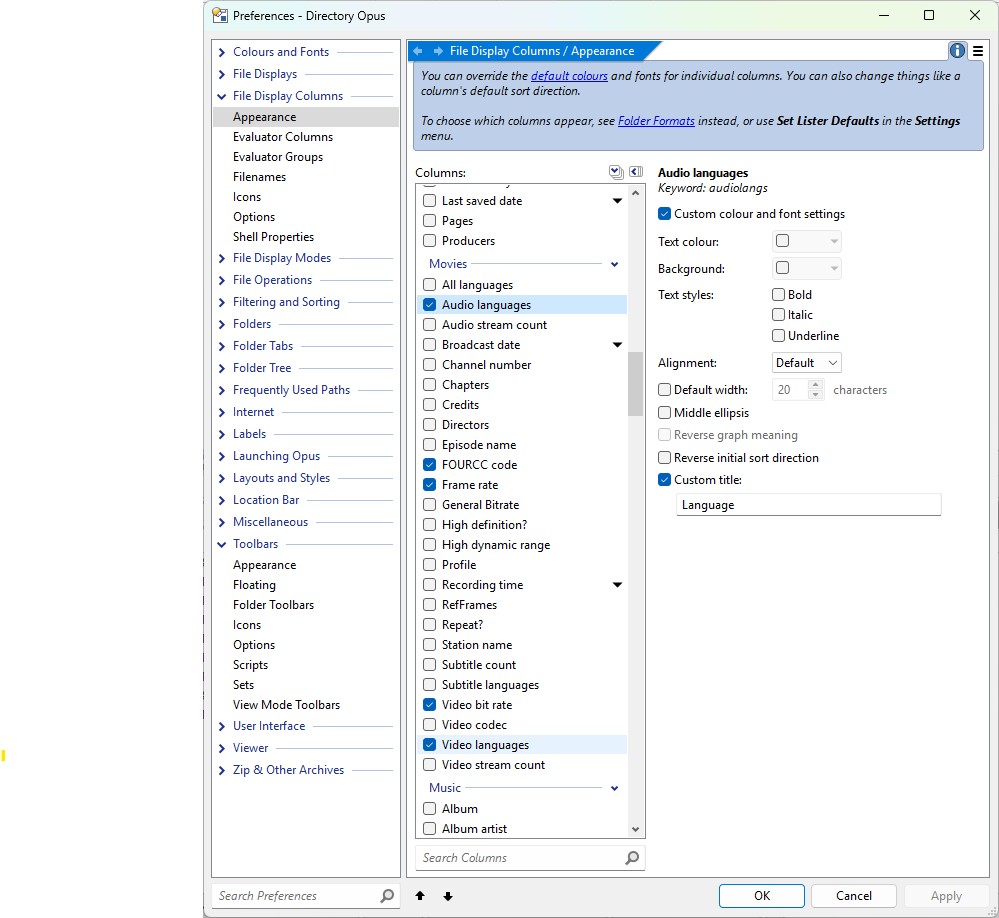Click the back navigation arrow in header
Viewport: 999px width, 918px height.
418,51
